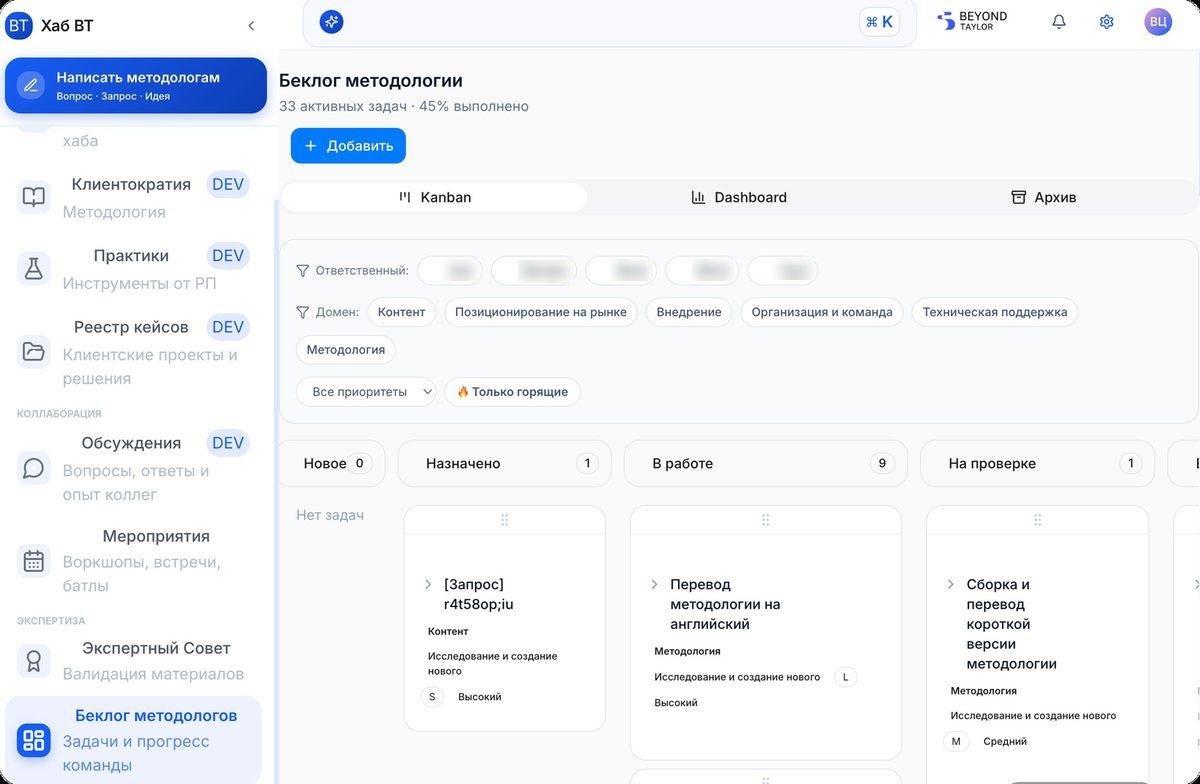Click the Новое column header
Screen dimensions: 1200x784
[333, 464]
